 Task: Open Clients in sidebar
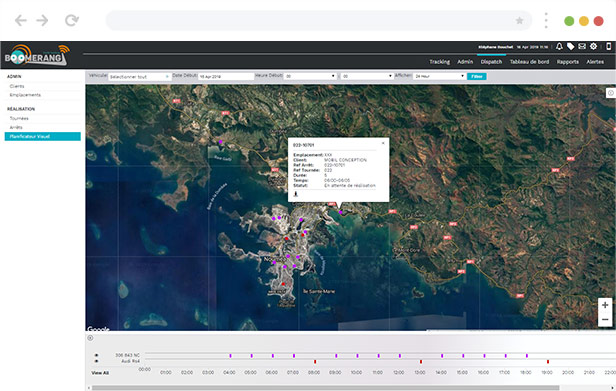[x=17, y=86]
